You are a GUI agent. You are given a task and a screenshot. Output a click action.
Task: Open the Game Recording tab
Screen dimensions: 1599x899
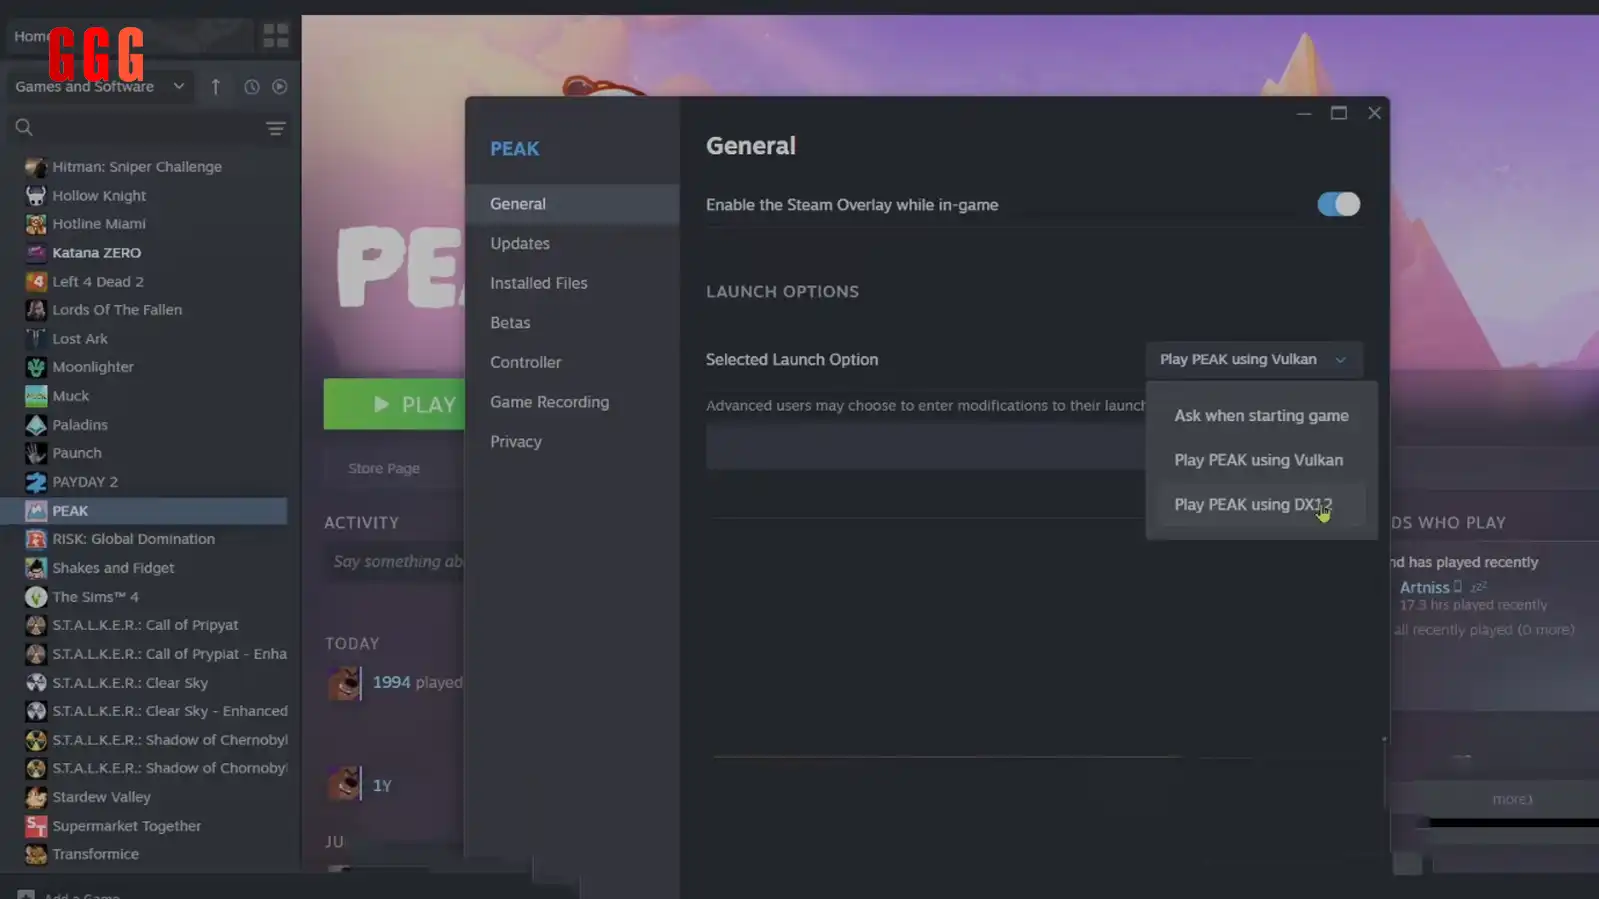572,402
